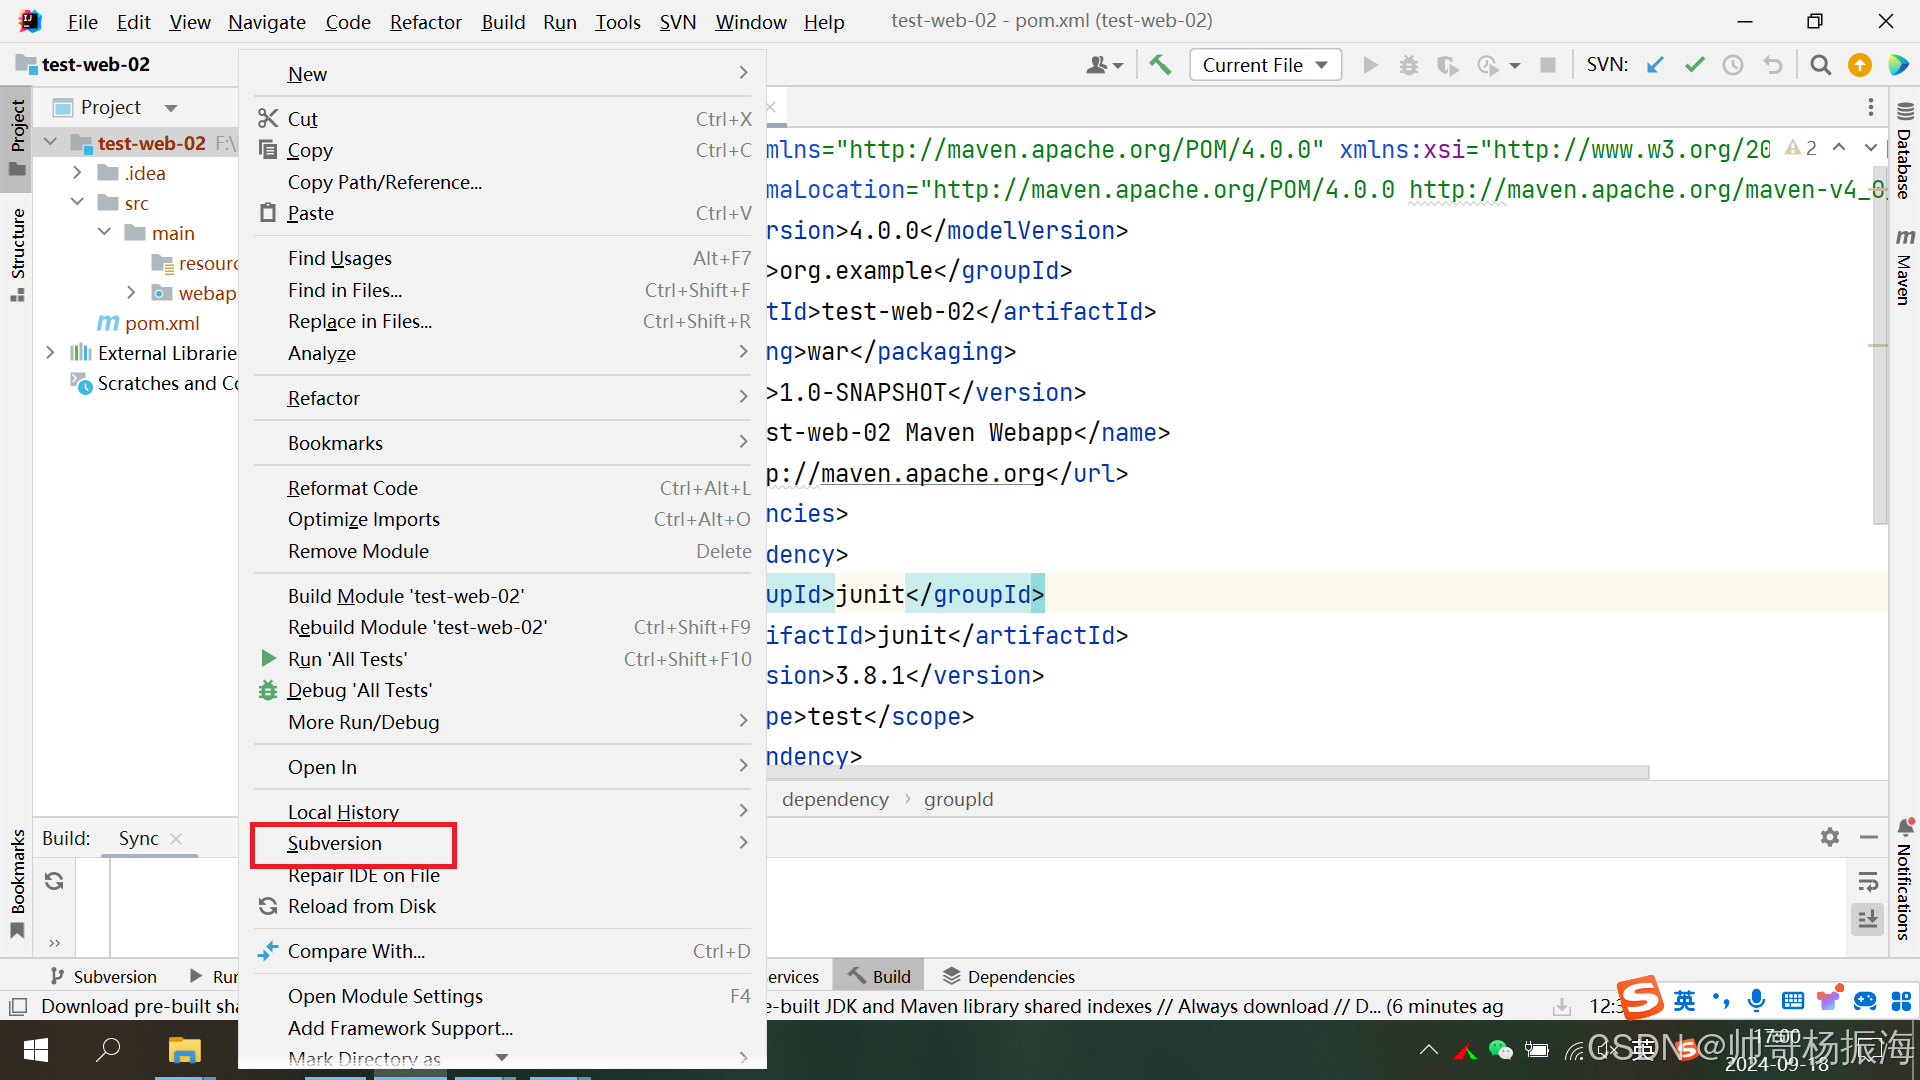Open the Current File run configuration dropdown
Viewport: 1920px width, 1080px height.
click(x=1264, y=65)
